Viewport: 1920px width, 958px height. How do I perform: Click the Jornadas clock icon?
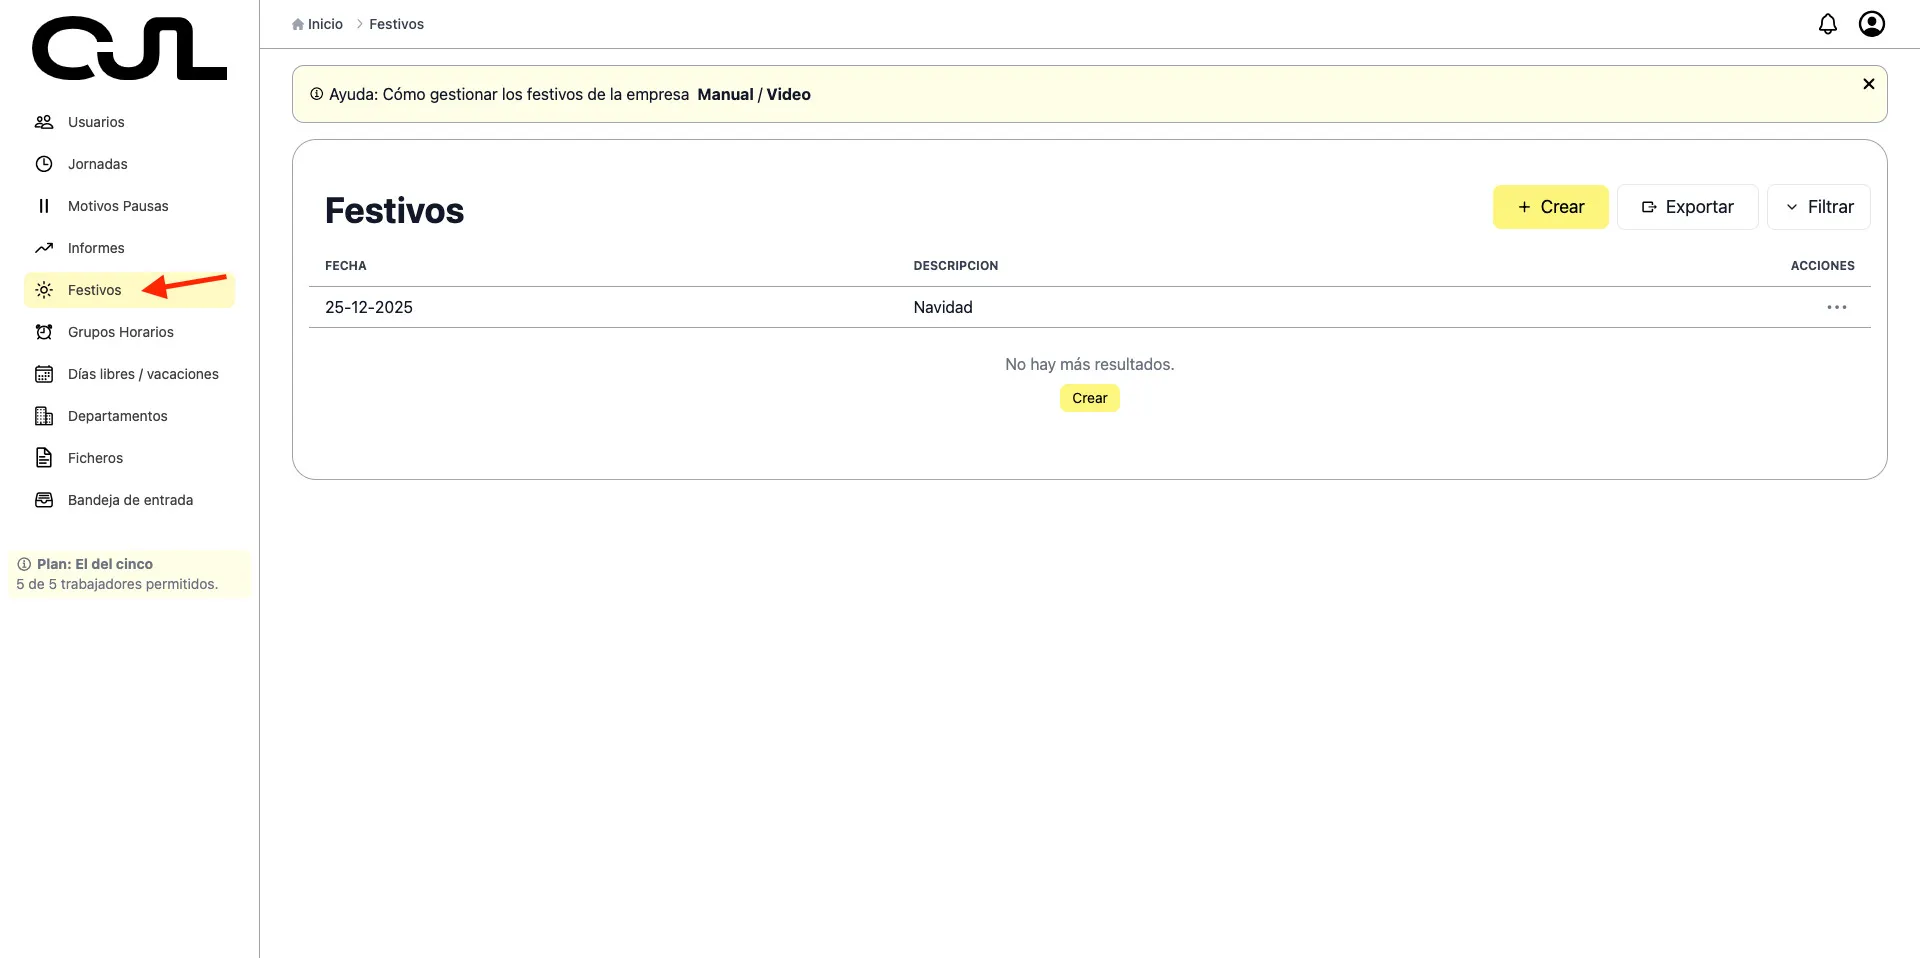(x=44, y=164)
